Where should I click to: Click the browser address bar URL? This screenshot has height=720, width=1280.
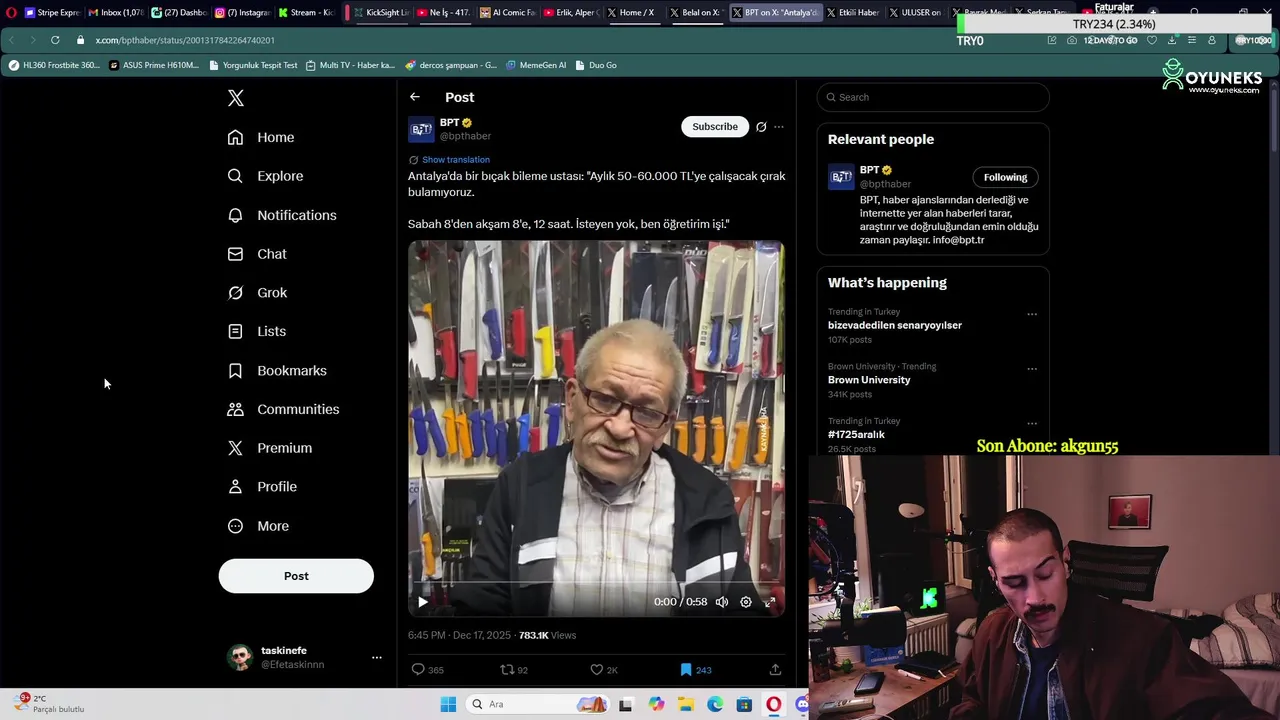click(x=185, y=40)
